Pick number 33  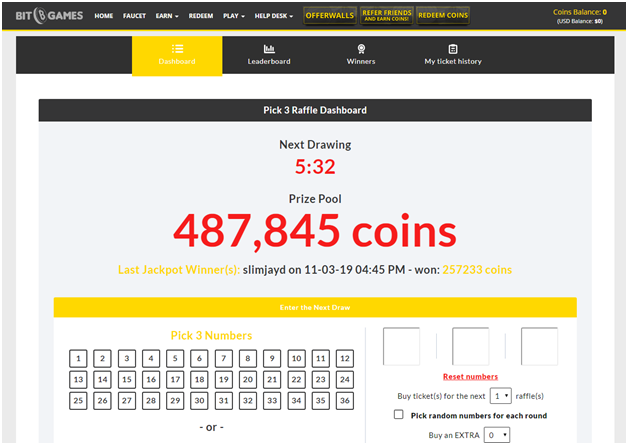(272, 401)
